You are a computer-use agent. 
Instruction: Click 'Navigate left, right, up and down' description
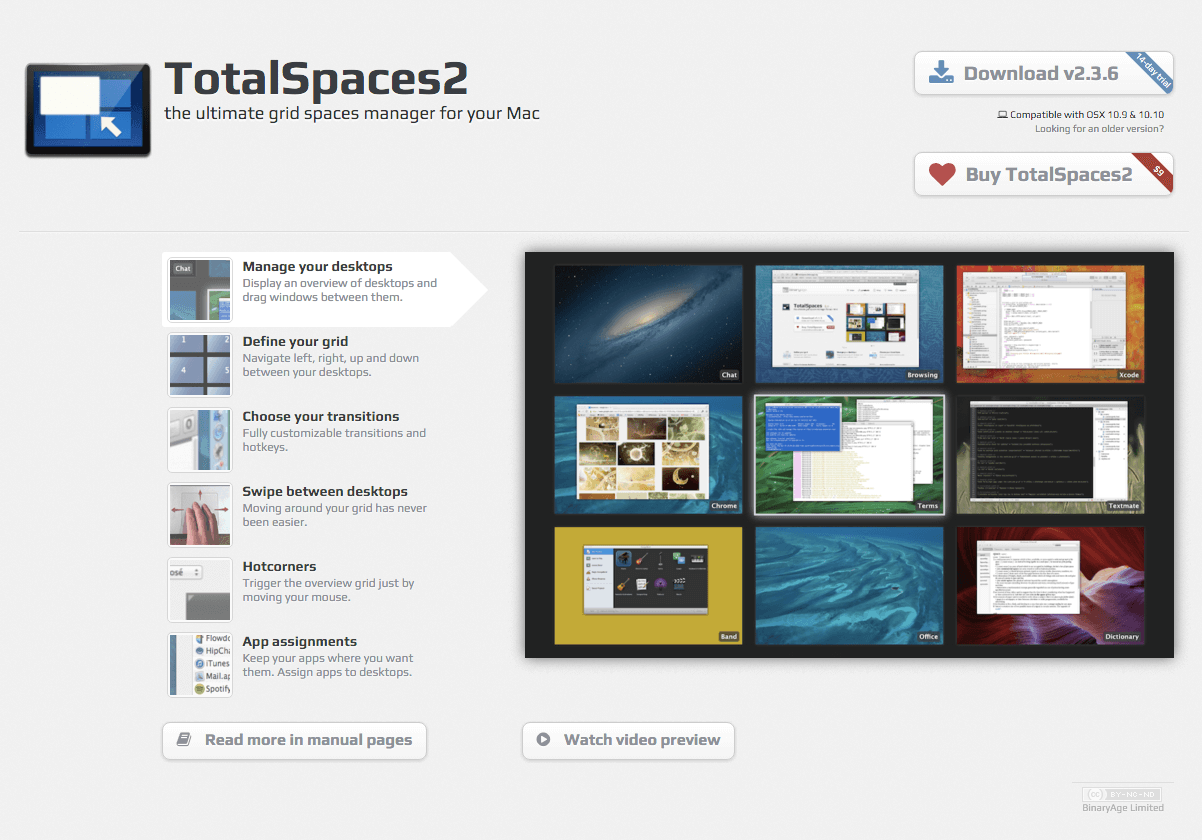[x=331, y=365]
